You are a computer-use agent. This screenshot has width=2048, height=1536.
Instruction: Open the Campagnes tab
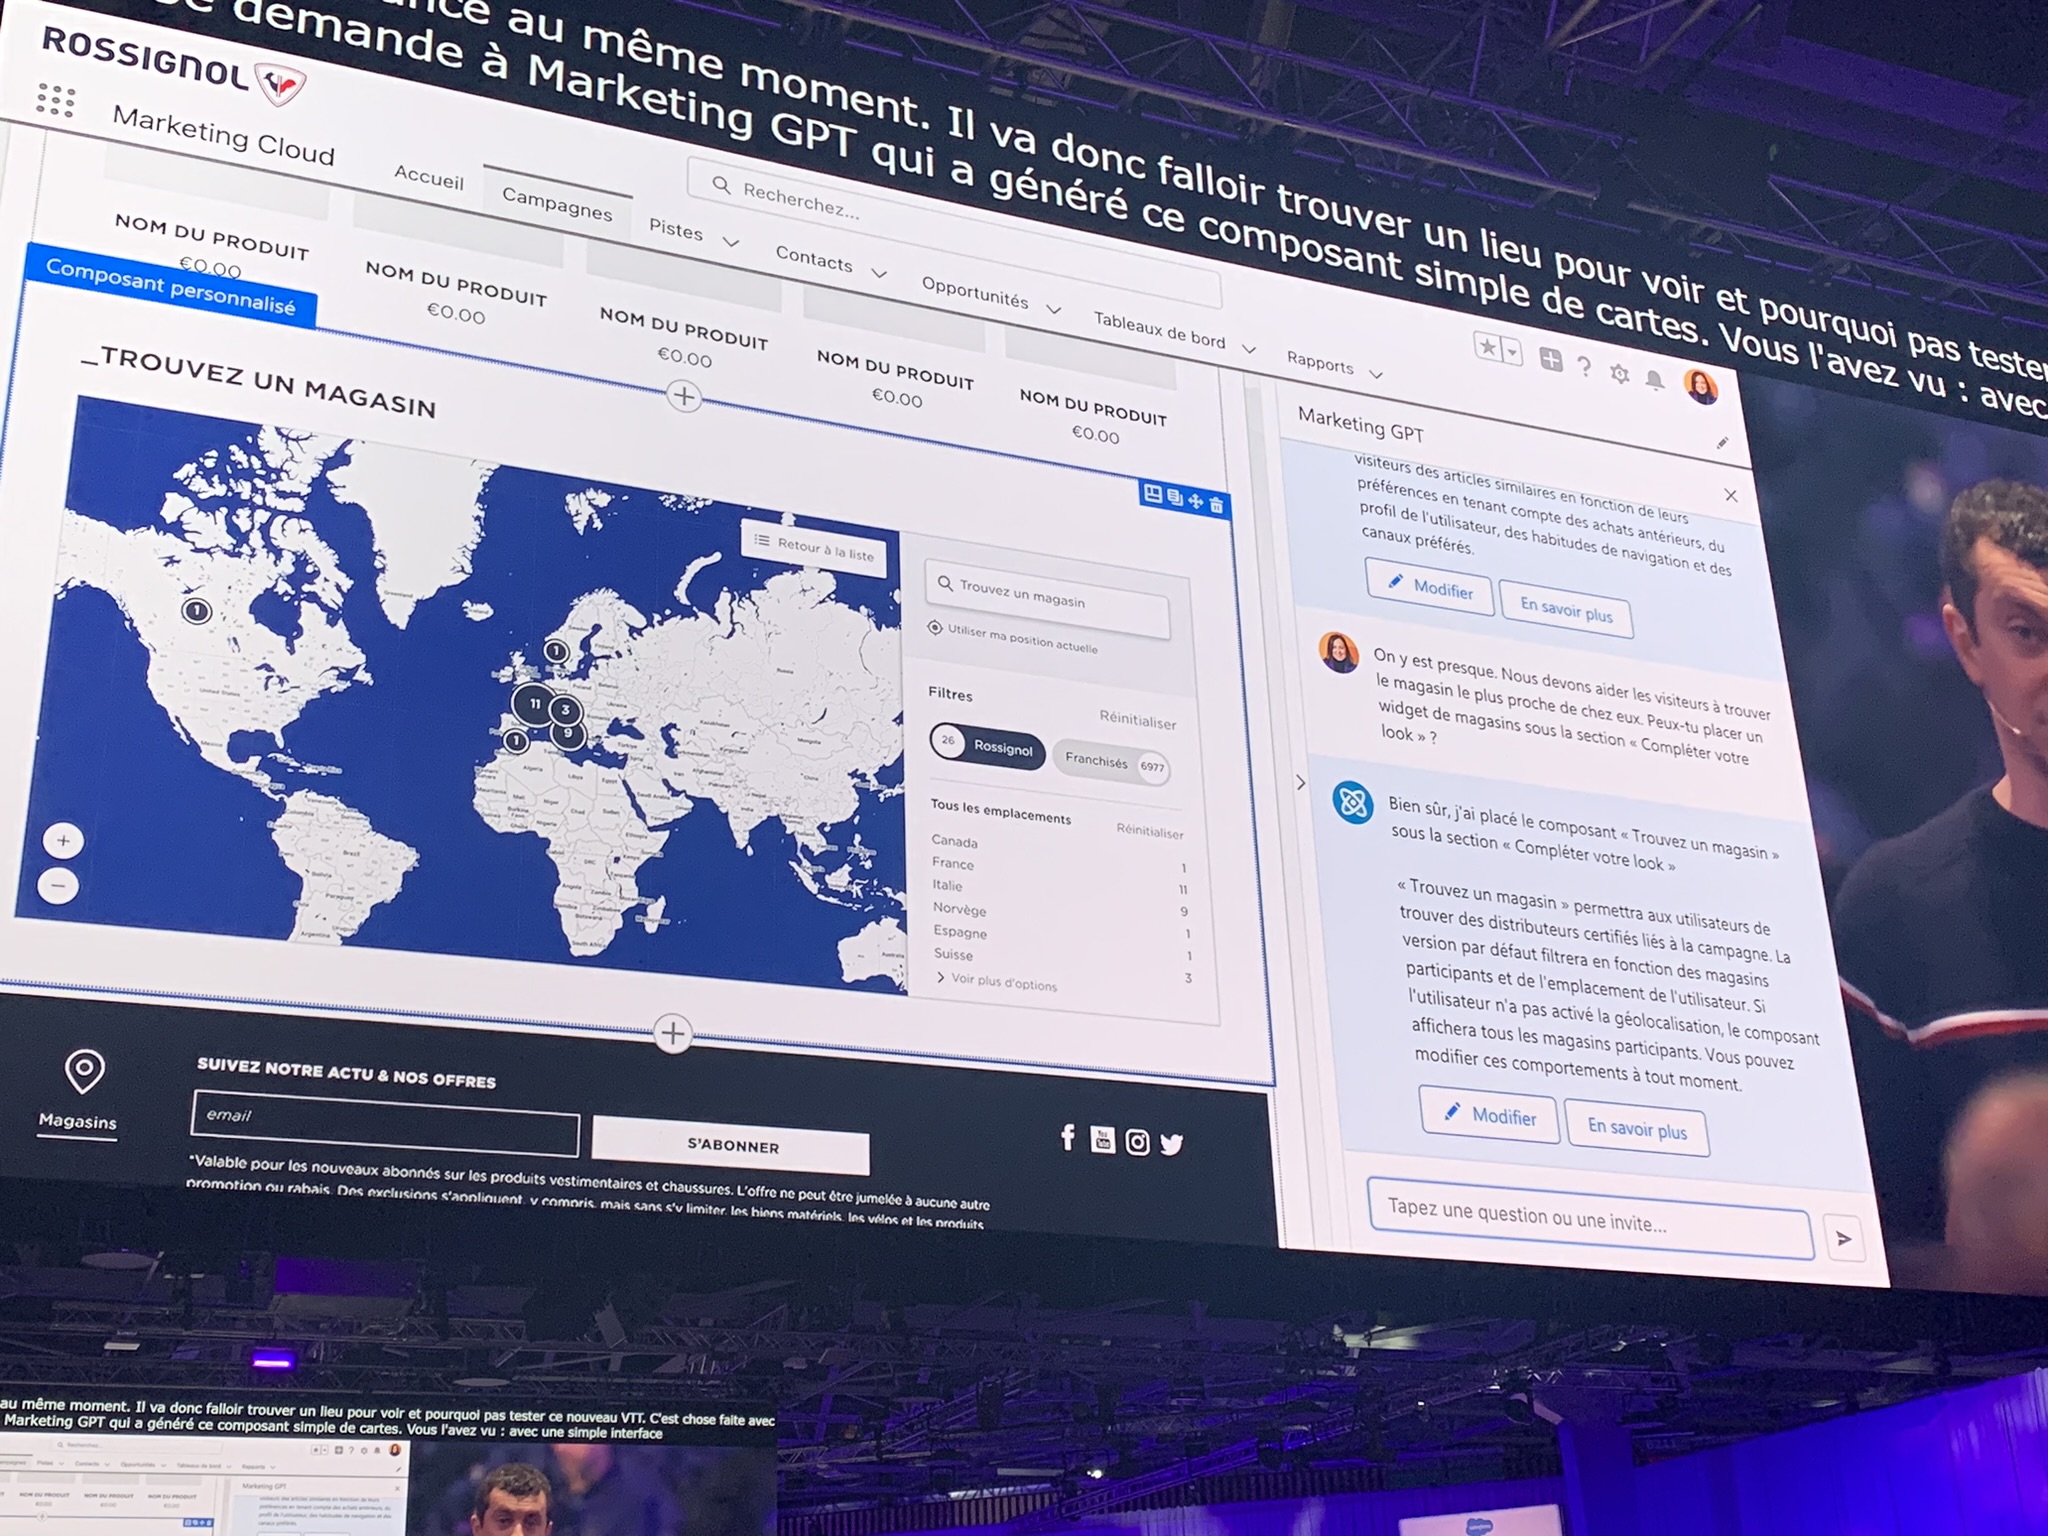[557, 204]
